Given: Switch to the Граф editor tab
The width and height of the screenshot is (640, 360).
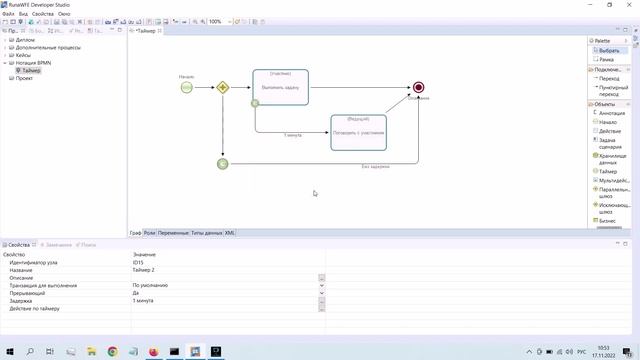Looking at the screenshot, I should (x=136, y=233).
